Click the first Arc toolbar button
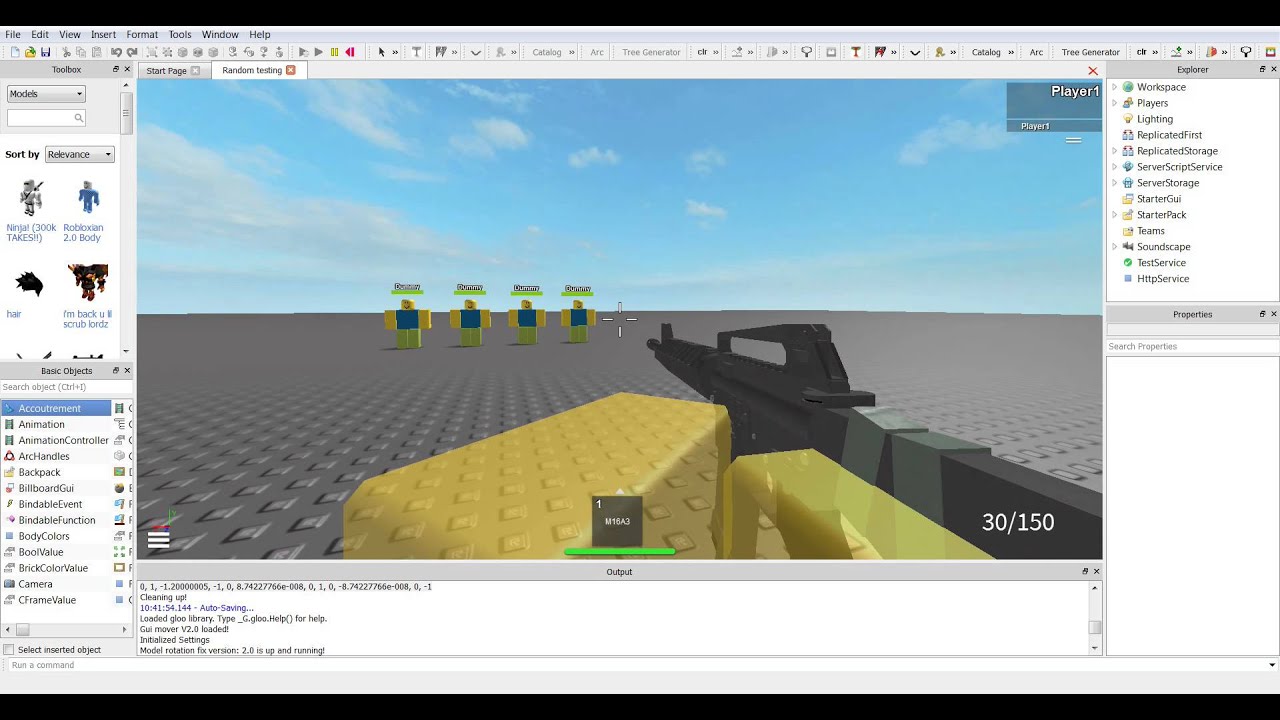1280x720 pixels. point(597,52)
